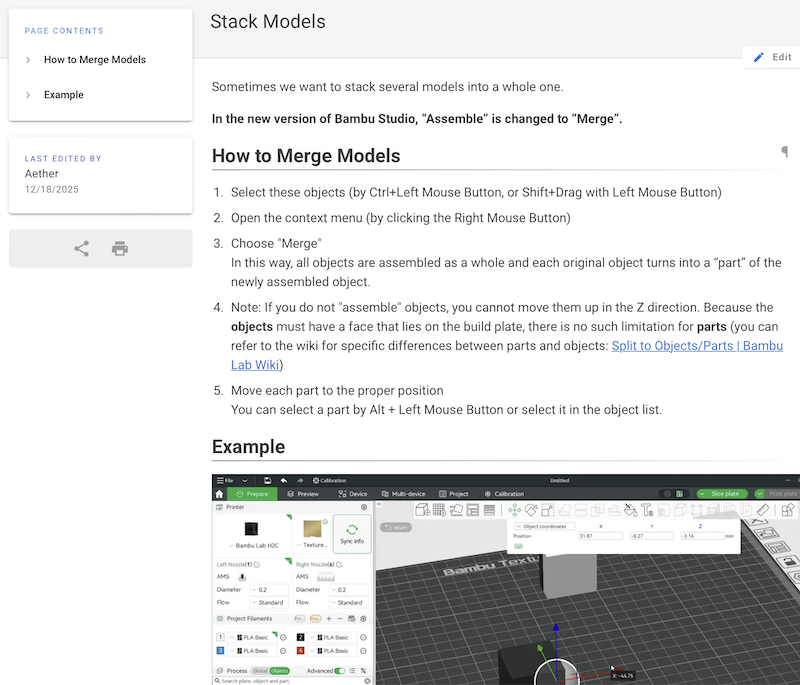Screen dimensions: 800x685
Task: Open the Printer settings gear icon
Action: (x=364, y=507)
